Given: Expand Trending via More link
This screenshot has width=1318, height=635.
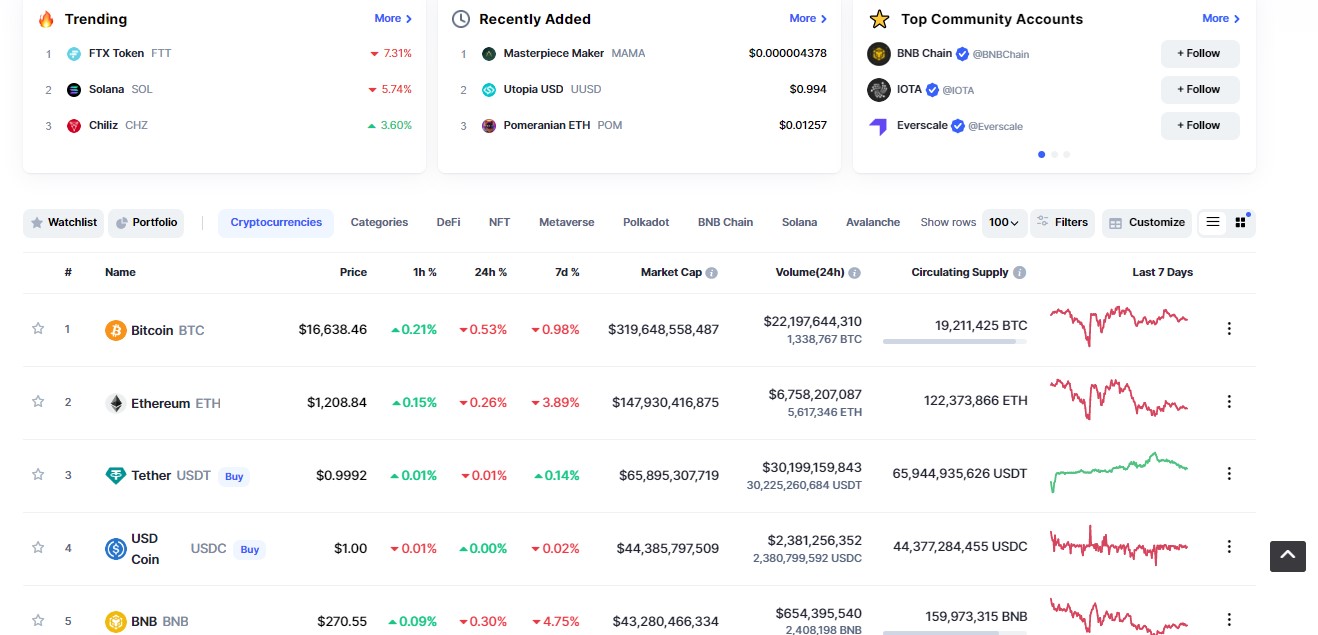Looking at the screenshot, I should pos(393,19).
